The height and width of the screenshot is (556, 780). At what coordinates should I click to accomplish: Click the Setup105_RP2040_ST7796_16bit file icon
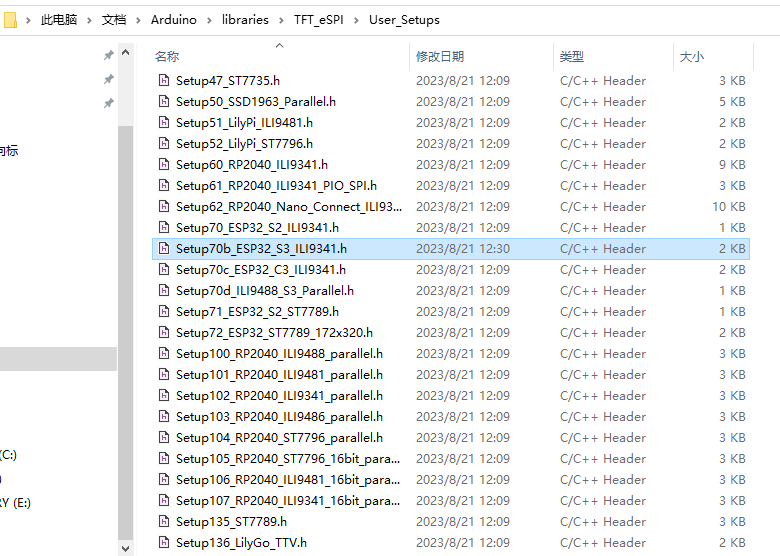tap(164, 459)
